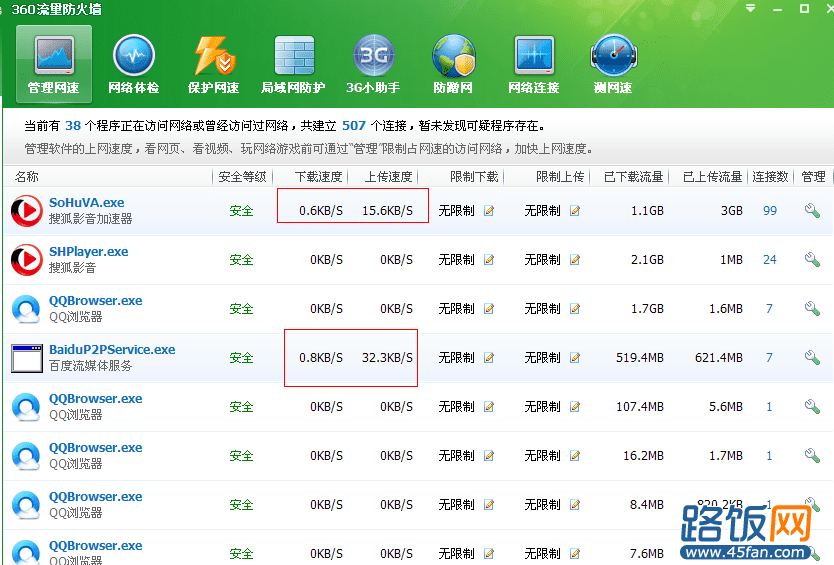Sort by 连接数 column header
The width and height of the screenshot is (834, 565).
point(770,177)
